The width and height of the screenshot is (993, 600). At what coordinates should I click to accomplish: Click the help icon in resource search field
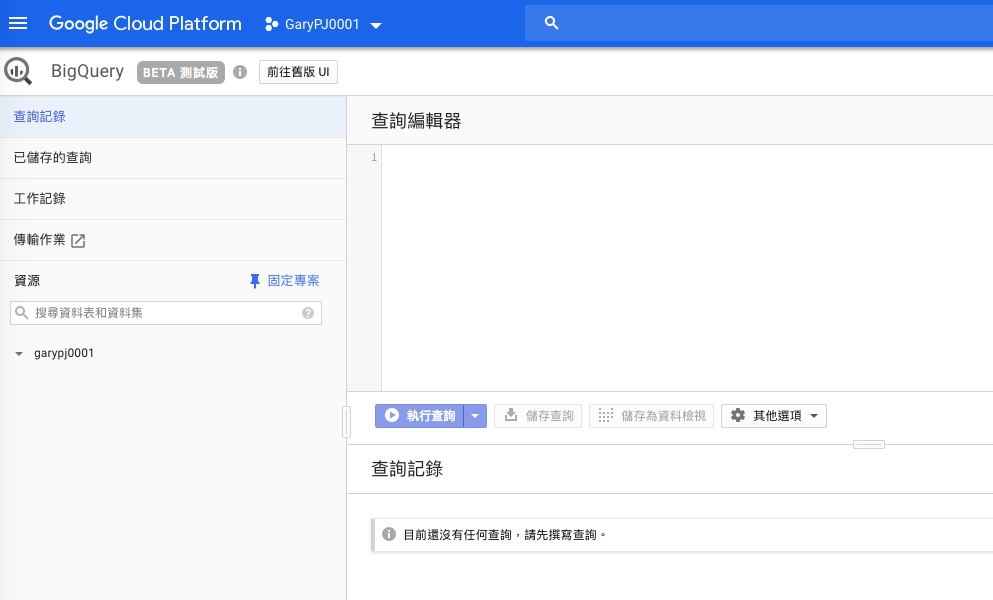pyautogui.click(x=308, y=313)
